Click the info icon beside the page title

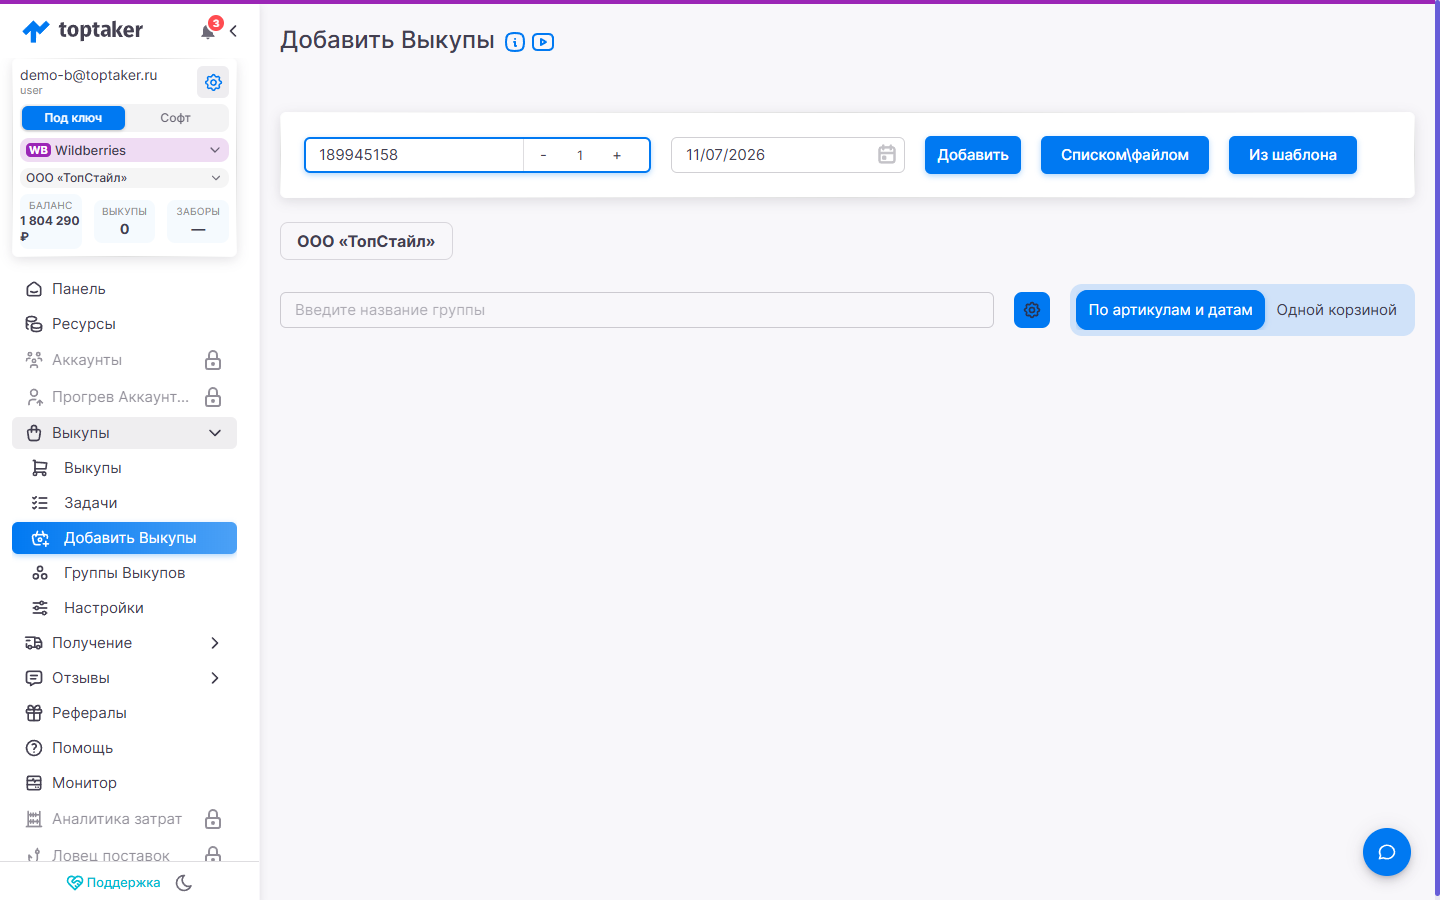pos(515,42)
